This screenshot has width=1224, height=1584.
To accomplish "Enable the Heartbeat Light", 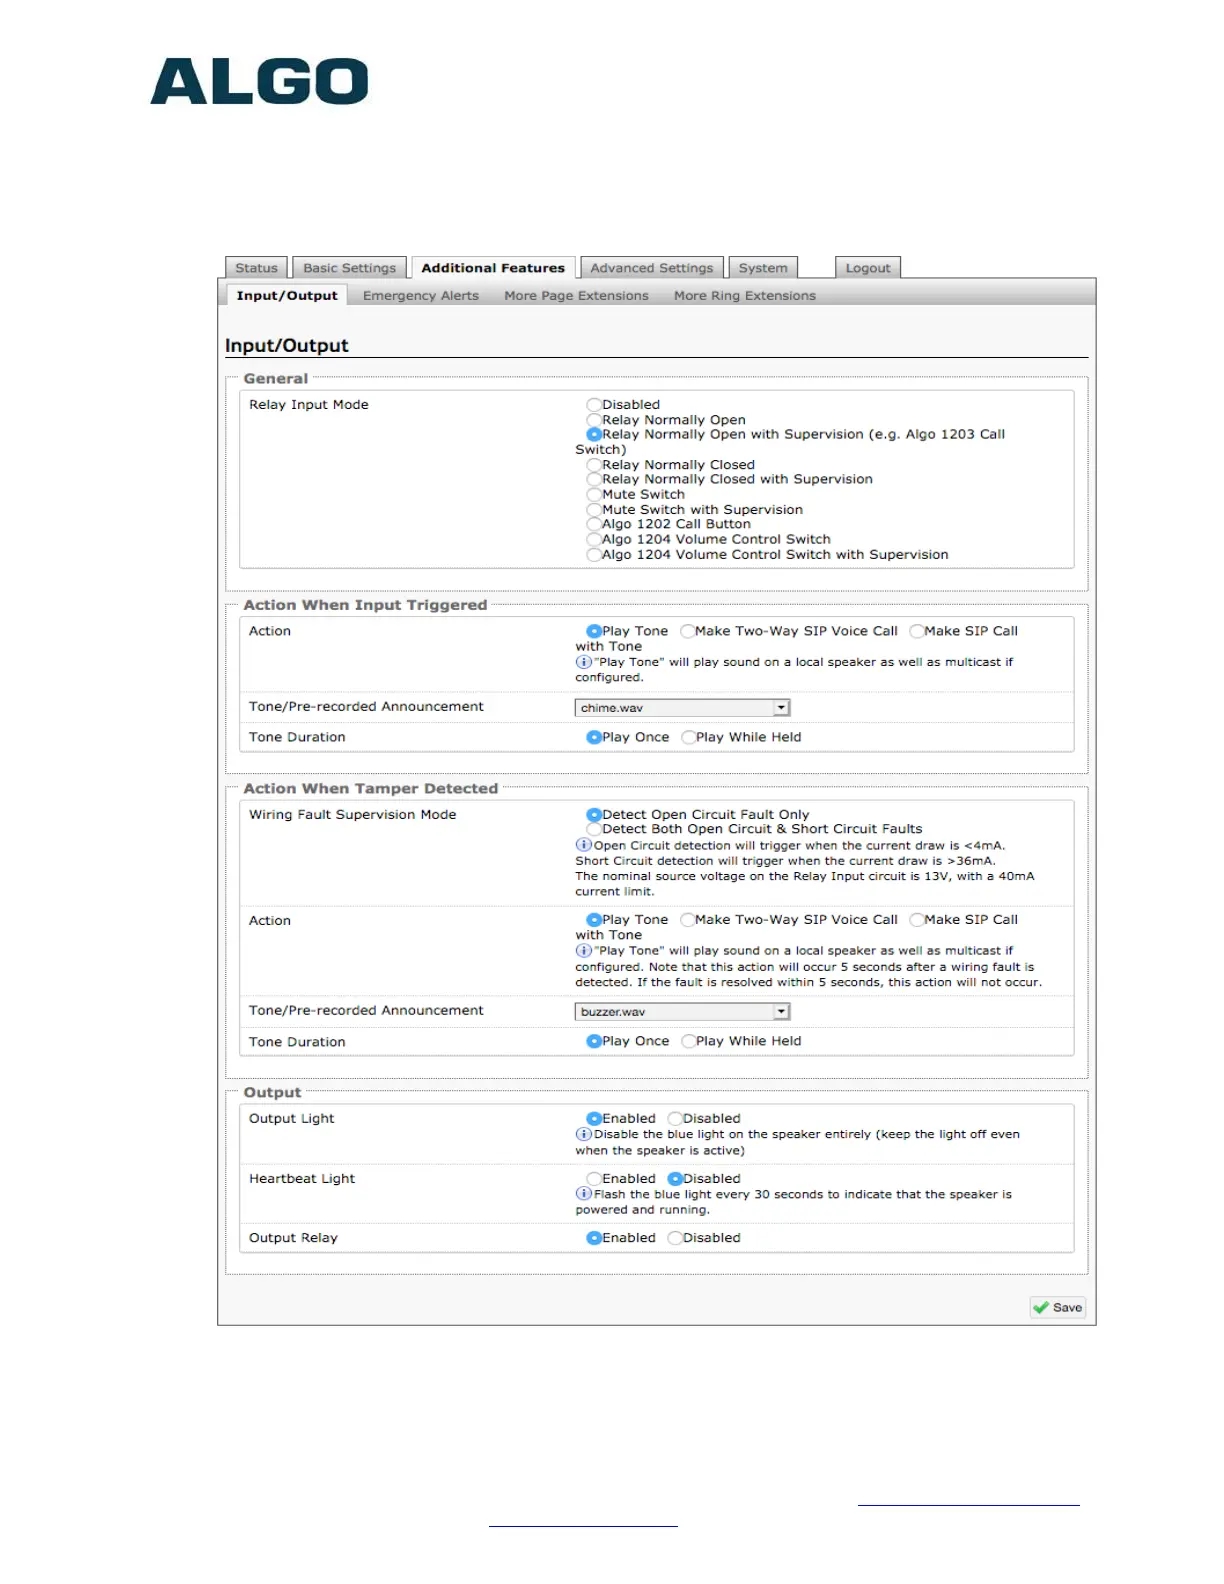I will (x=594, y=1179).
